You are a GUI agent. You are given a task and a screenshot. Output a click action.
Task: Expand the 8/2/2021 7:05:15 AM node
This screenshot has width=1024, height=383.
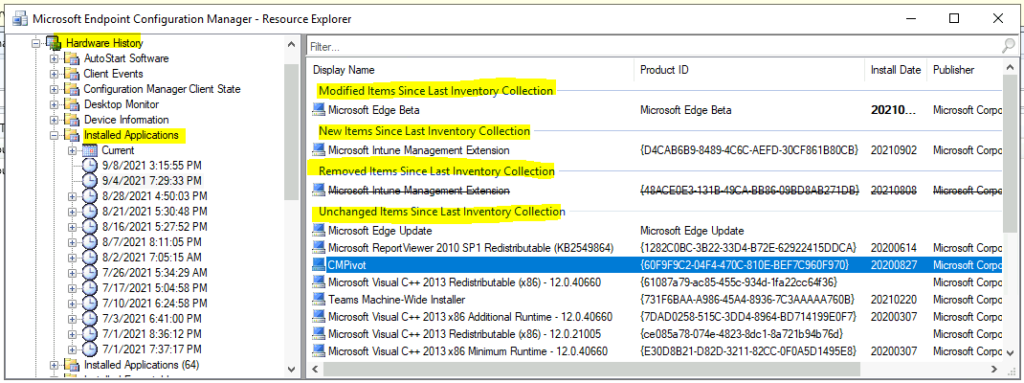(73, 258)
